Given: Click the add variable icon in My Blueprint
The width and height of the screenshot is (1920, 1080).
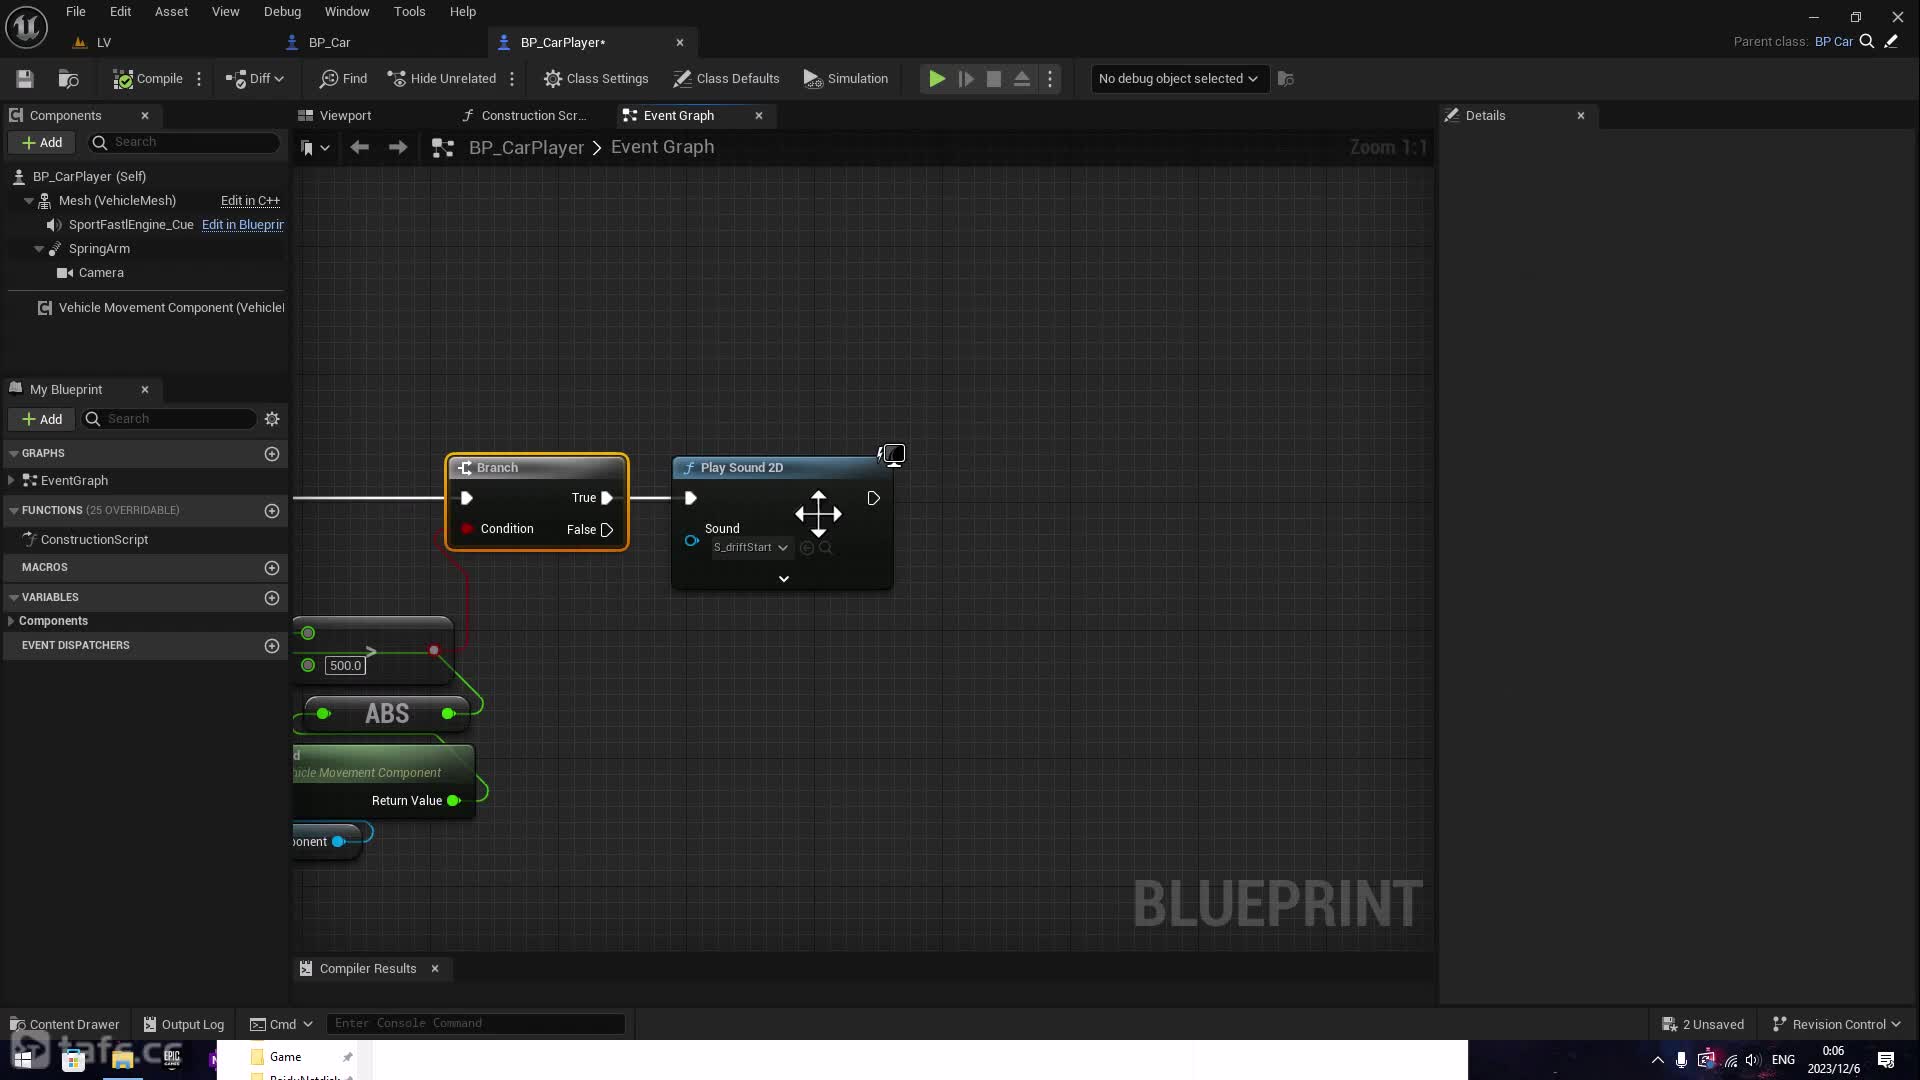Looking at the screenshot, I should click(x=272, y=596).
